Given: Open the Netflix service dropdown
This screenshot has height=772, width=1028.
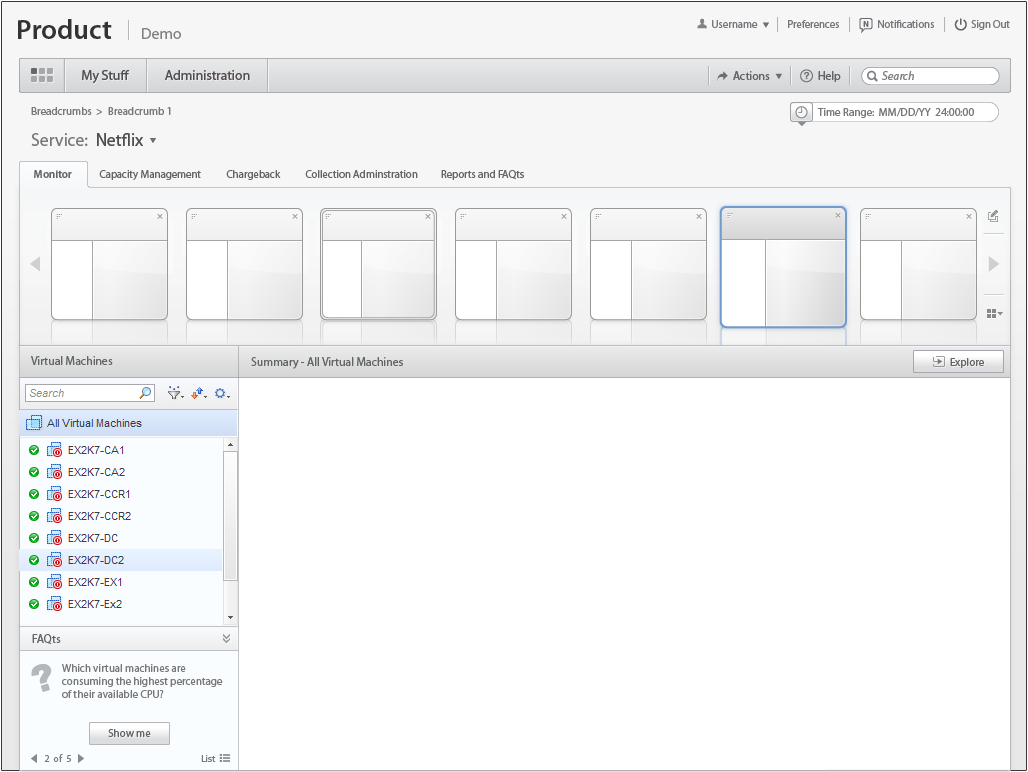Looking at the screenshot, I should click(126, 140).
